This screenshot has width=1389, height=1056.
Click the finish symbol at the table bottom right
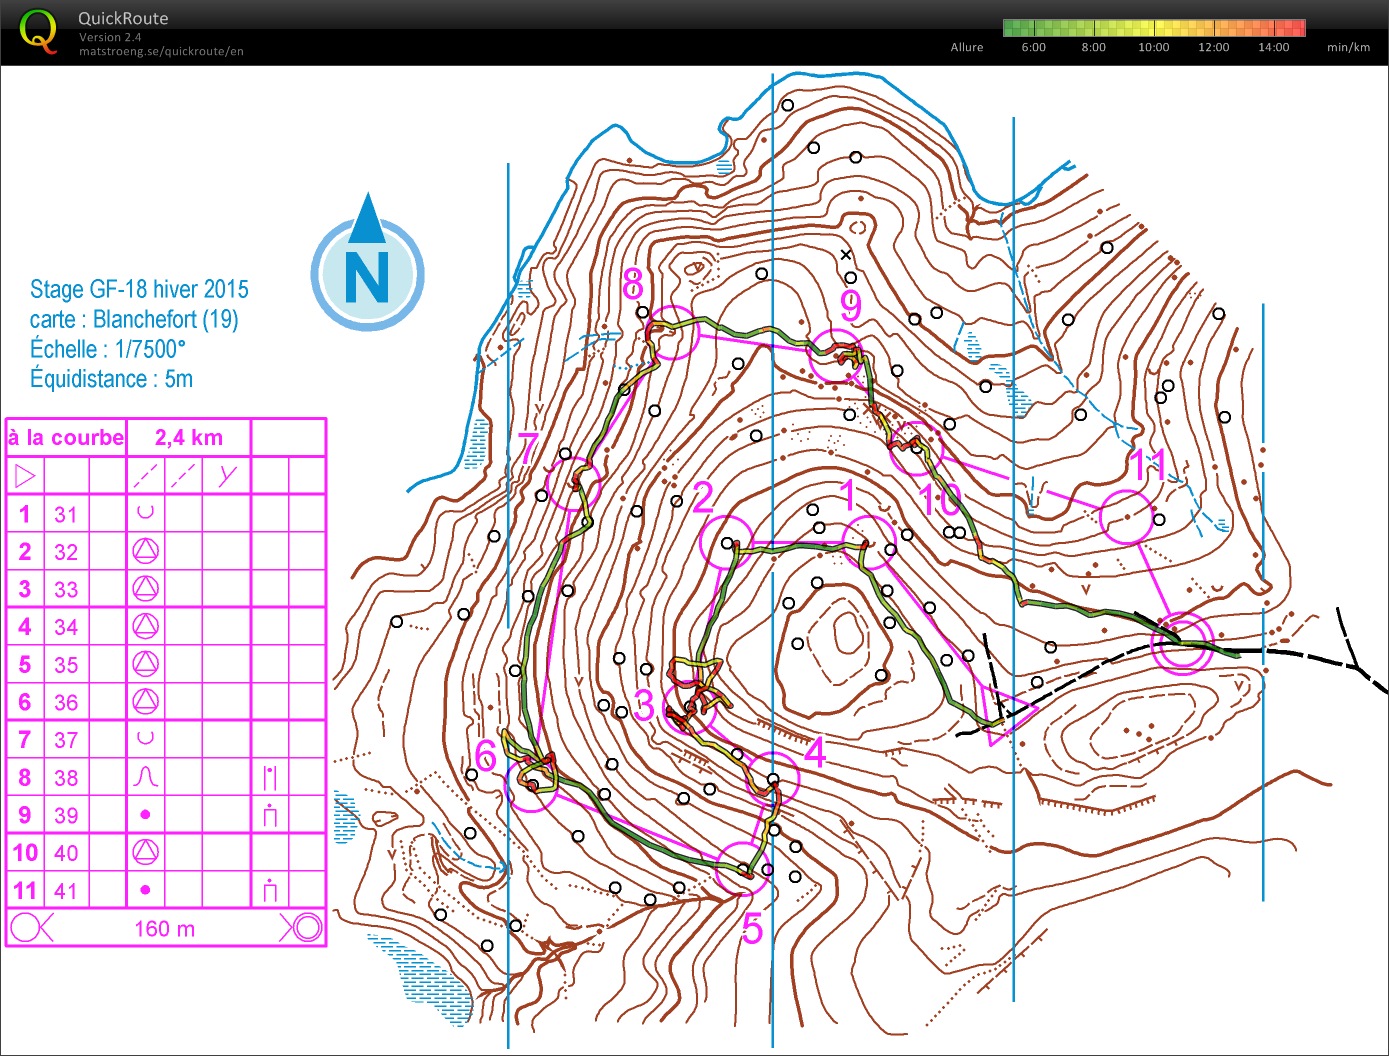(303, 928)
